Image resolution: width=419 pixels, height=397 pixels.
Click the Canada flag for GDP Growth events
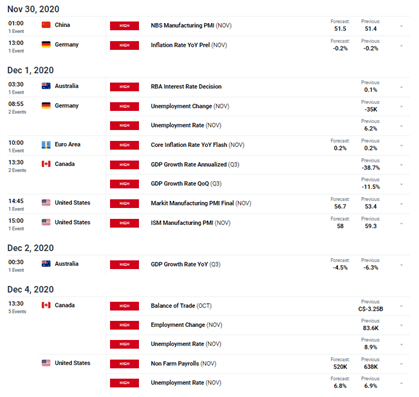(46, 164)
